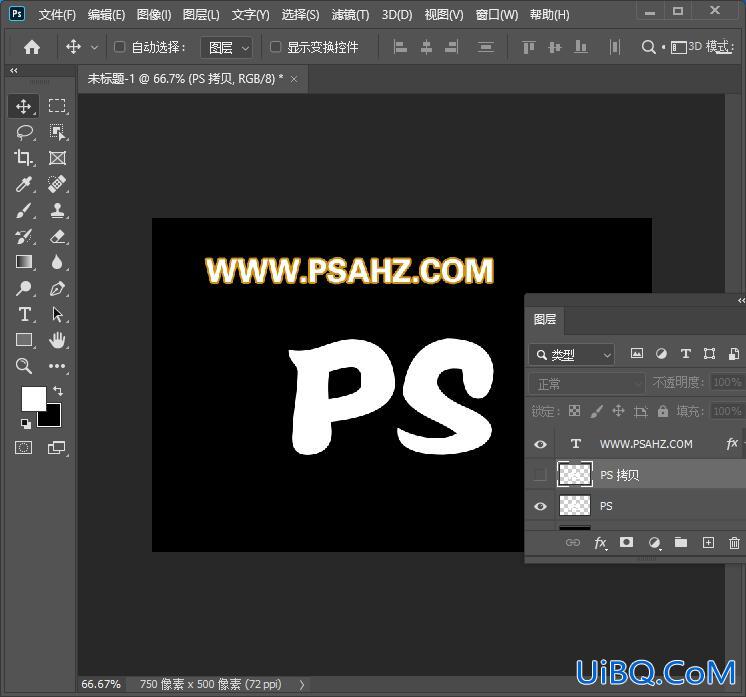Open the 编辑(E) menu
Viewport: 746px width, 697px height.
(107, 15)
